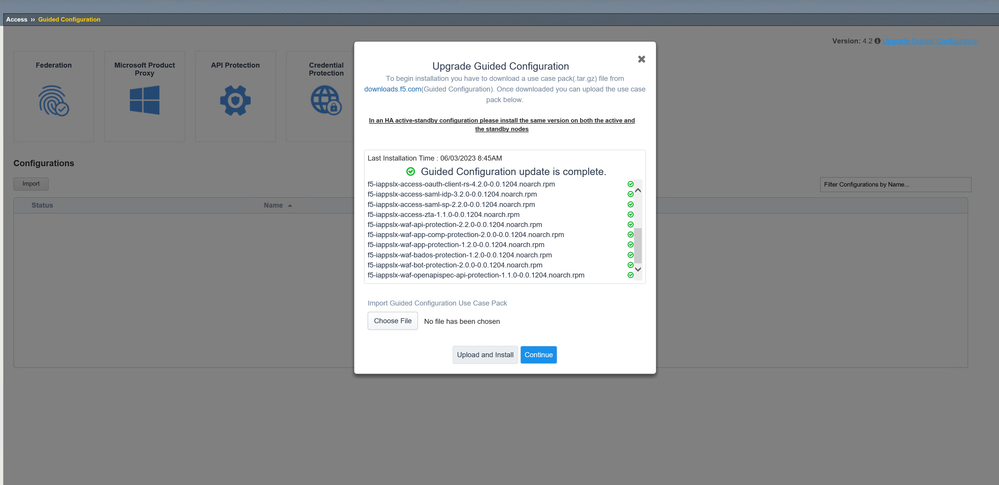Image resolution: width=999 pixels, height=485 pixels.
Task: Click the Federation fingerprint icon
Action: pyautogui.click(x=54, y=101)
